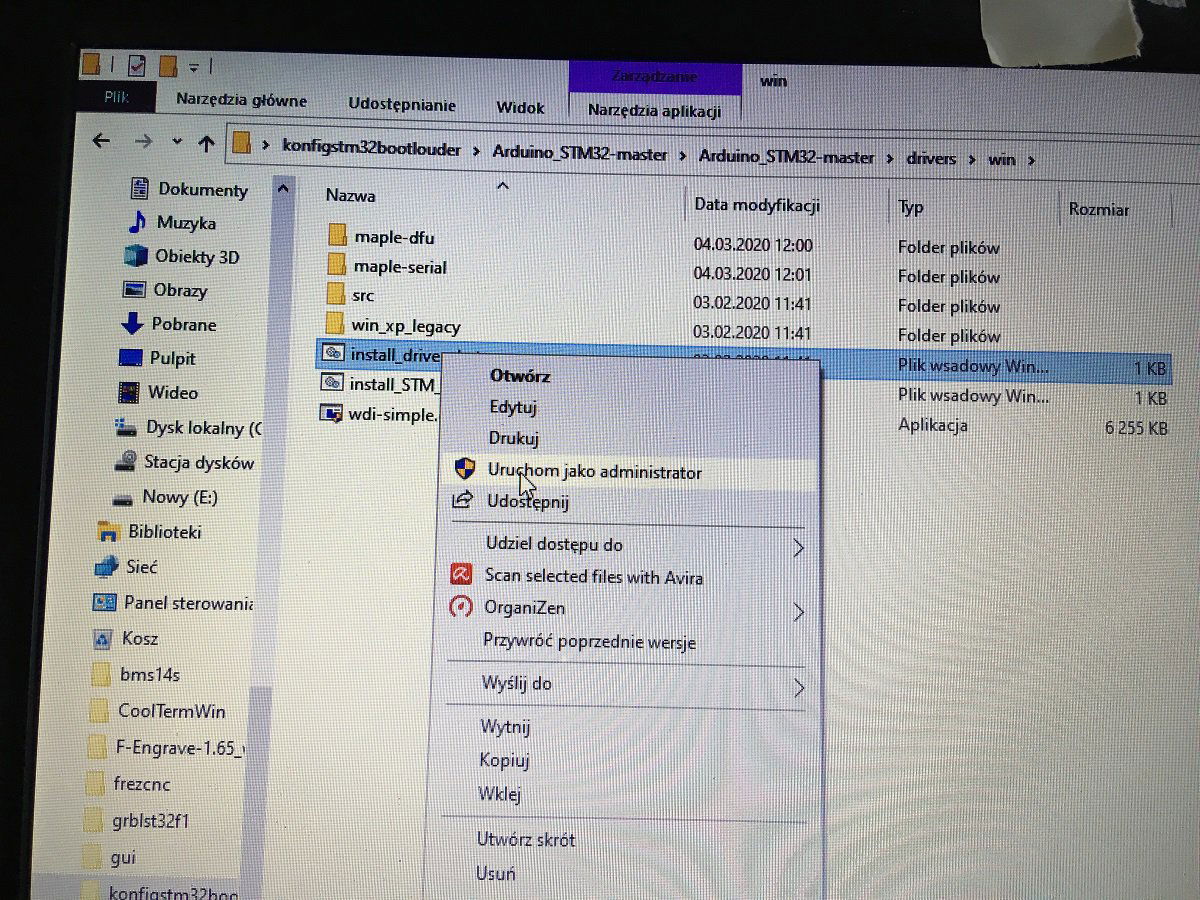Choose Edytuj in context menu
The width and height of the screenshot is (1200, 900).
(x=513, y=407)
